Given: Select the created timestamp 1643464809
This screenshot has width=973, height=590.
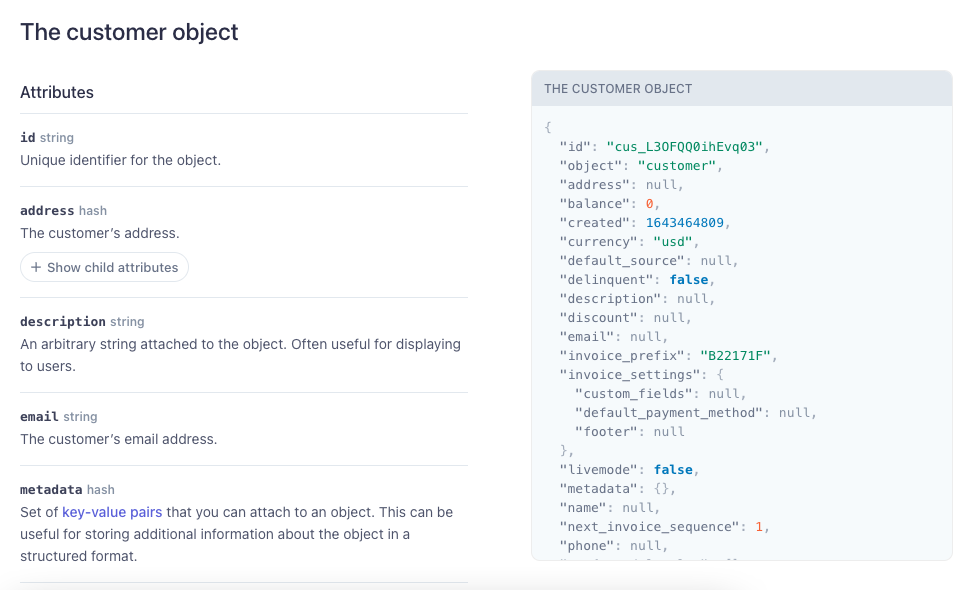Looking at the screenshot, I should pyautogui.click(x=684, y=223).
